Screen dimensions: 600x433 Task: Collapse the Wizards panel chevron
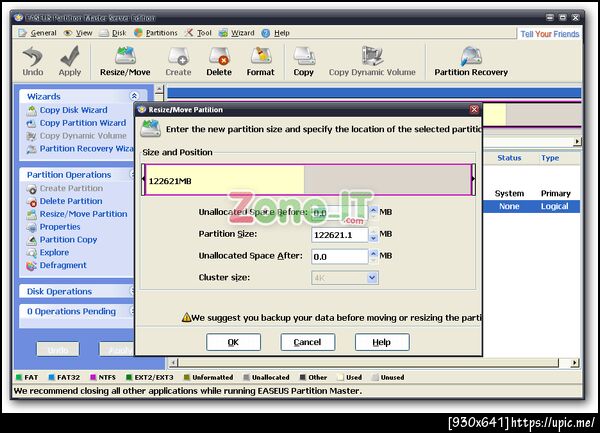pos(134,96)
